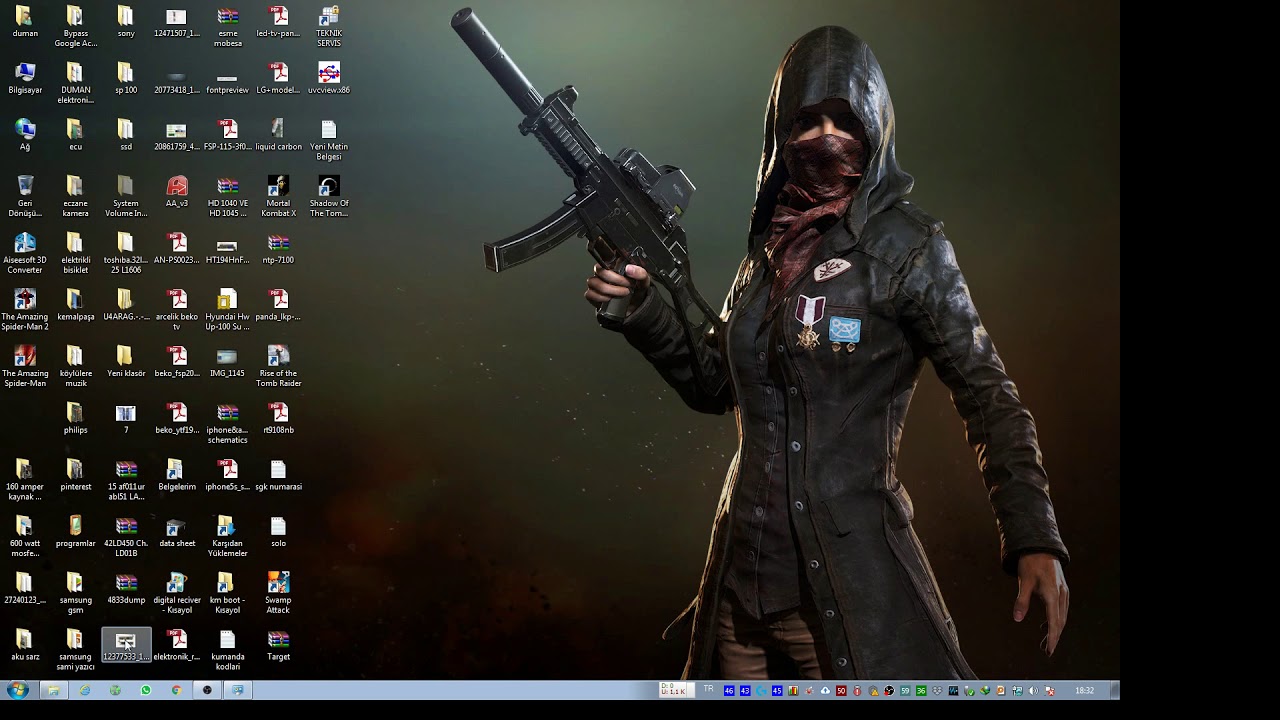Select the System Volume Information folder

coord(126,196)
